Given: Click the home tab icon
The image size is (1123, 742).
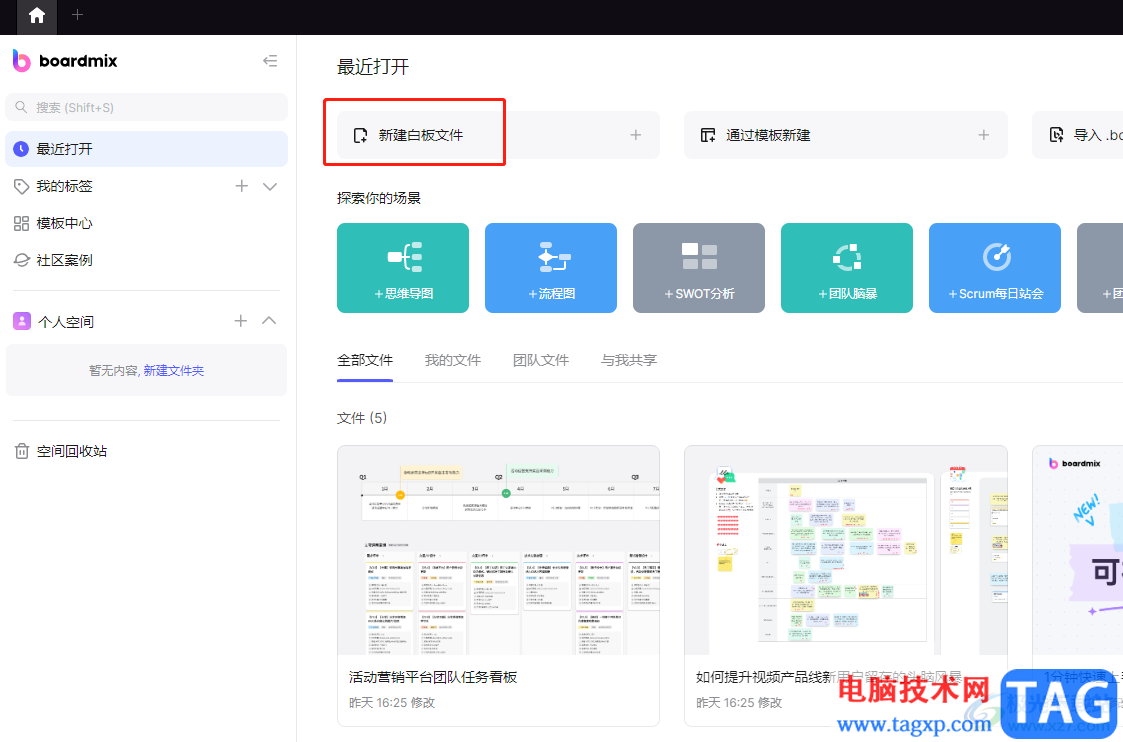Looking at the screenshot, I should (37, 16).
